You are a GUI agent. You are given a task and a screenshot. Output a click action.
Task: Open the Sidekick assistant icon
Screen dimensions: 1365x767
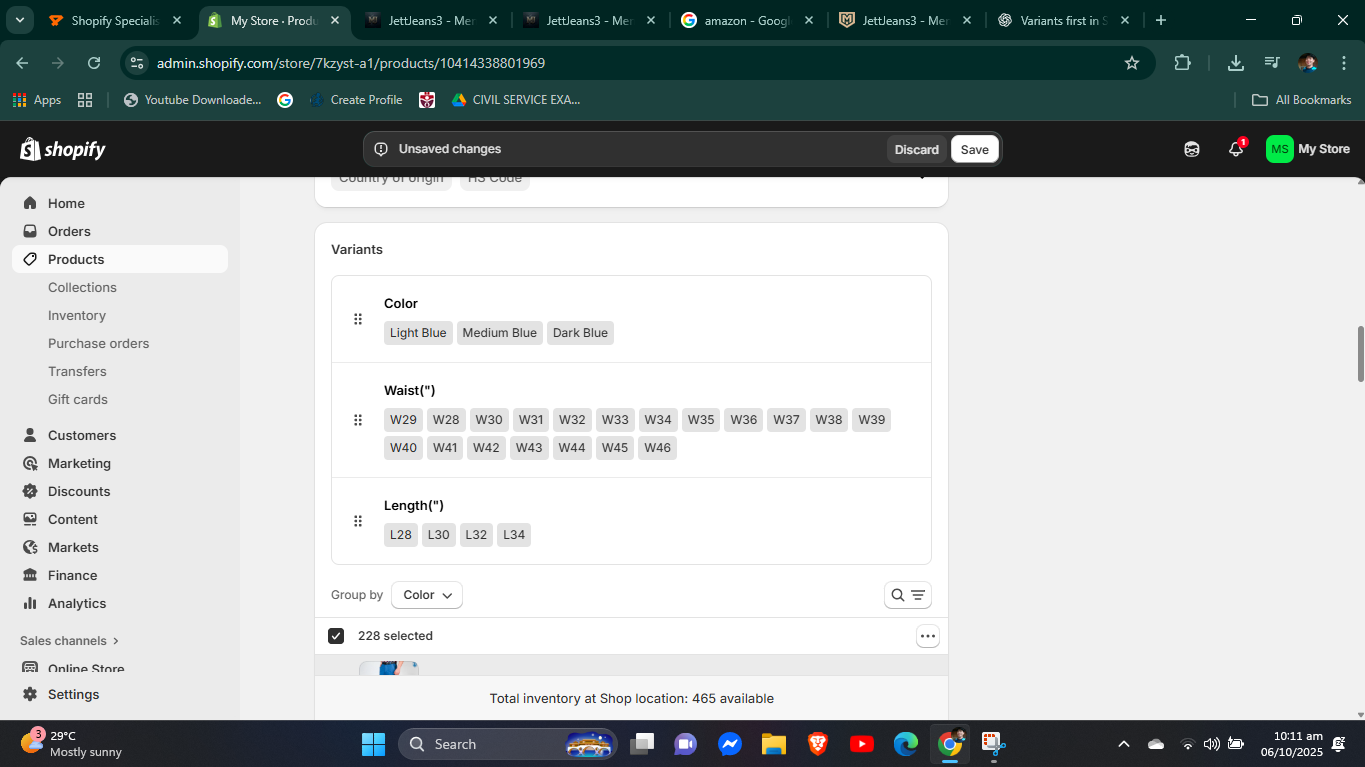1192,149
